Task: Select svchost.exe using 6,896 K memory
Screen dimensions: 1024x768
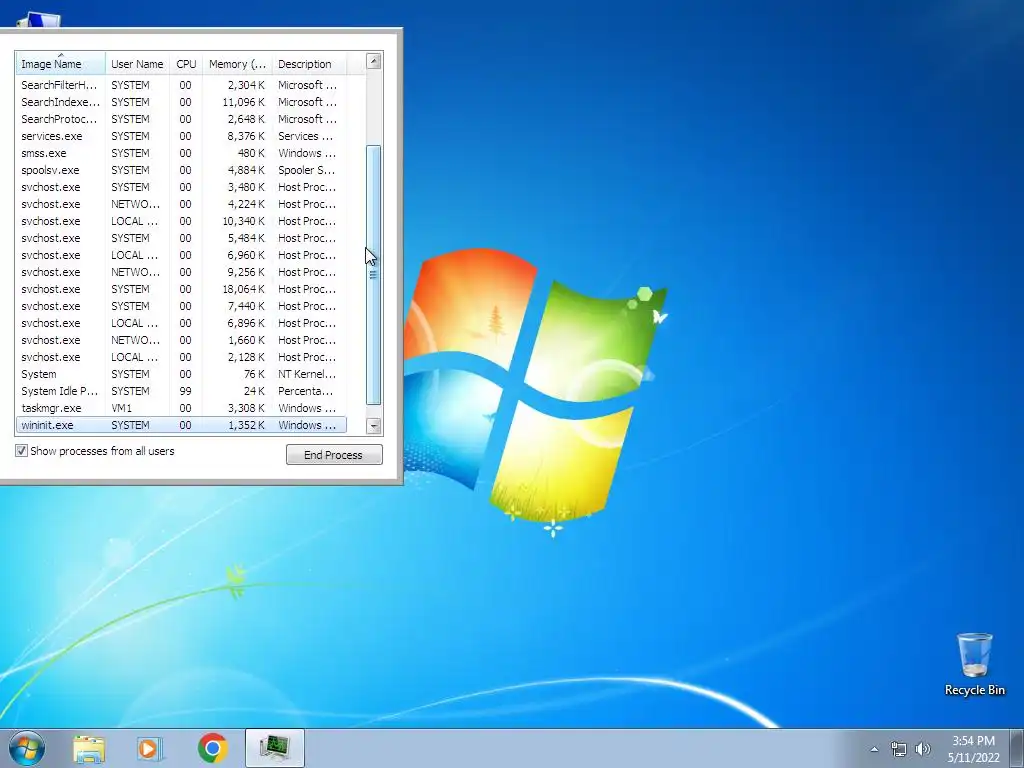Action: [181, 323]
